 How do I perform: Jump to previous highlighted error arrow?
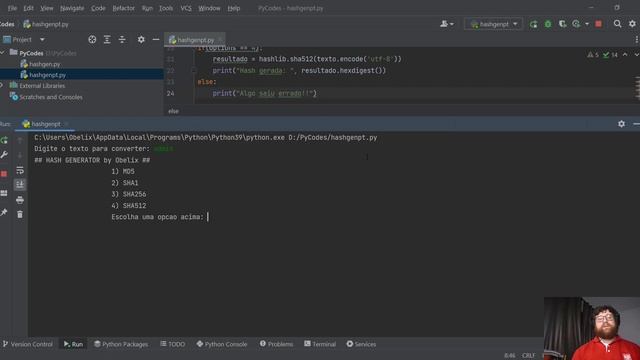click(625, 55)
